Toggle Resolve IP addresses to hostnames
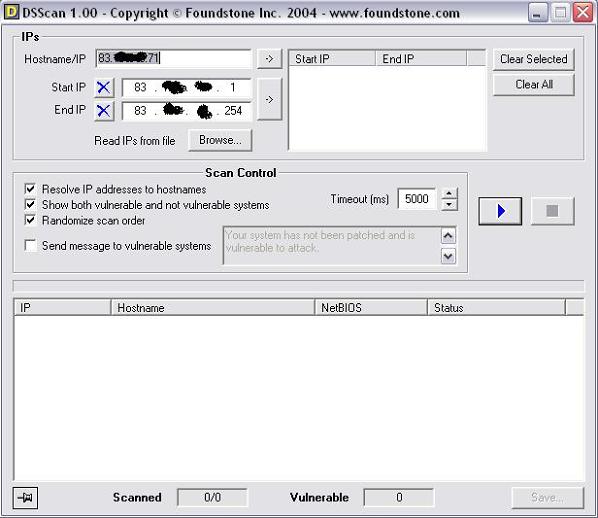This screenshot has width=598, height=518. coord(30,189)
